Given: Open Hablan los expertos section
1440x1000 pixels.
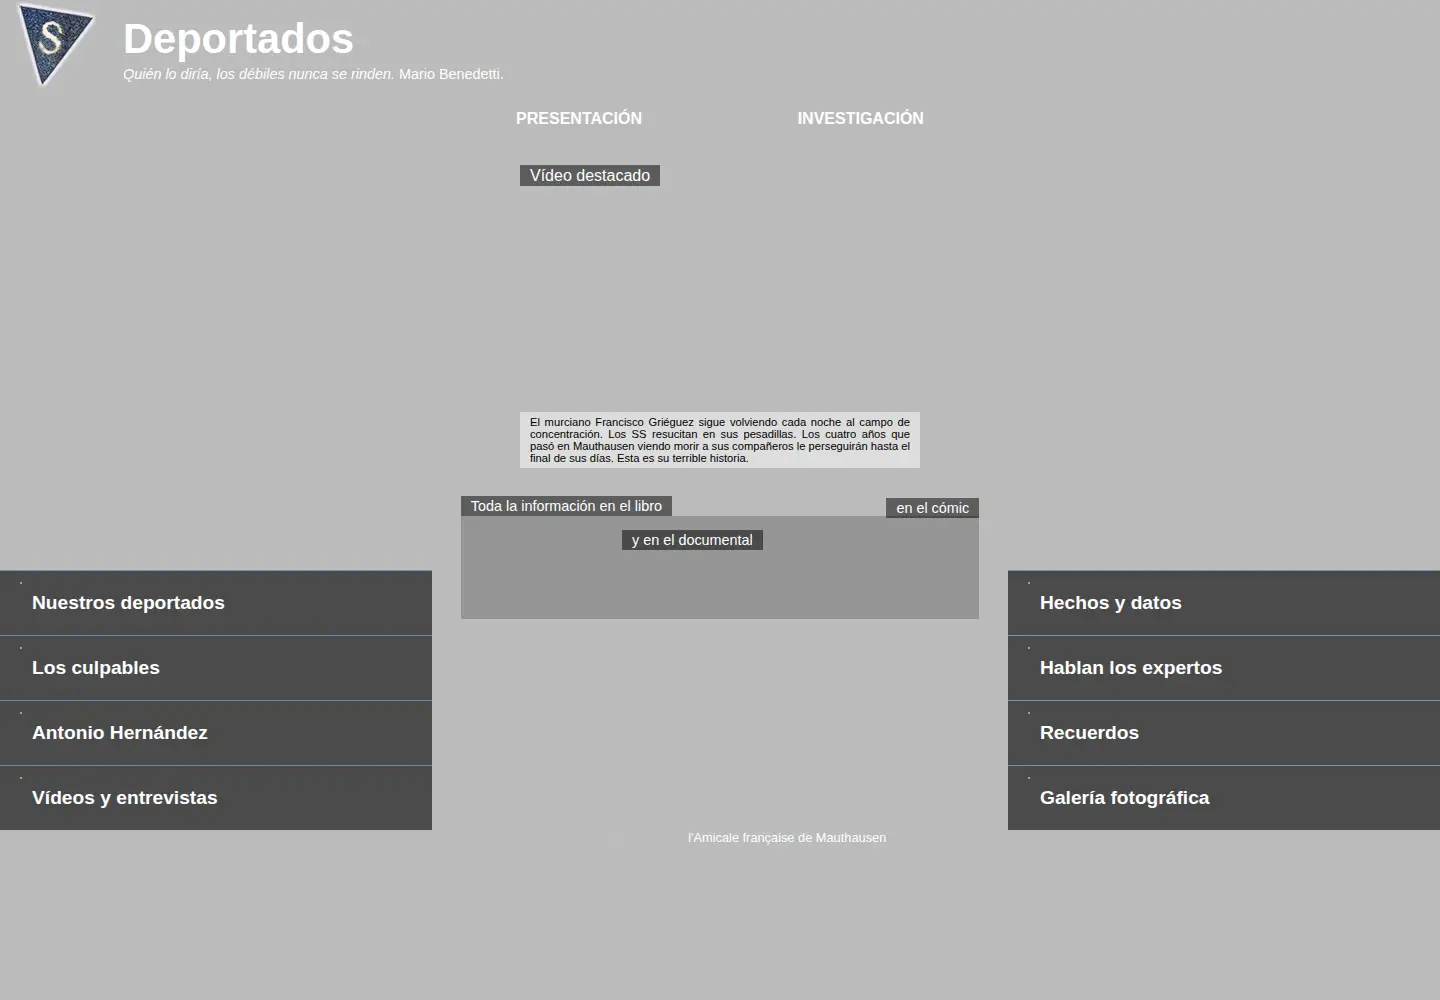Looking at the screenshot, I should pos(1224,668).
